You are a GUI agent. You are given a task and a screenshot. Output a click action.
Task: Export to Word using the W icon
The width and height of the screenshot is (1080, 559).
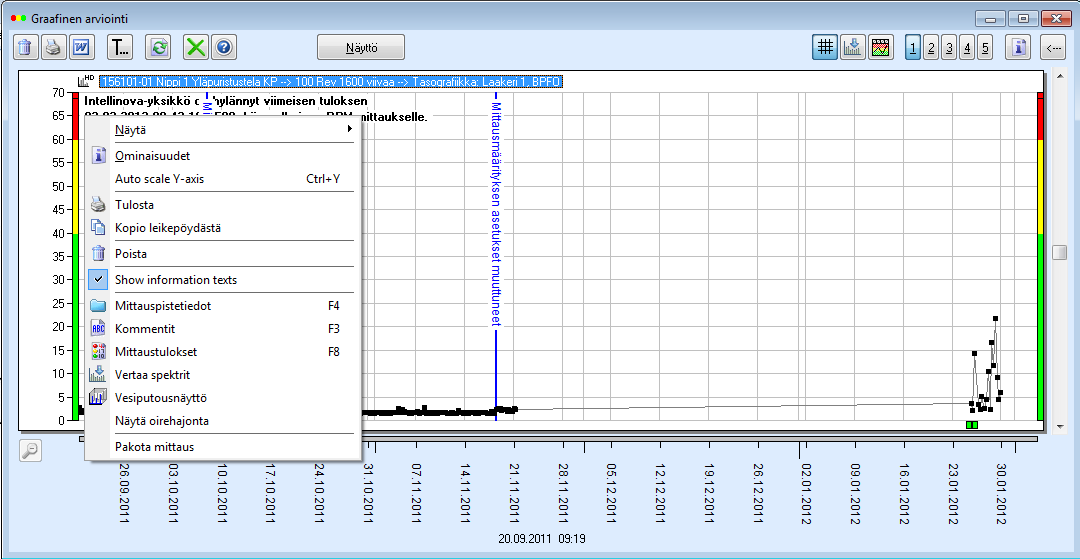pyautogui.click(x=82, y=48)
